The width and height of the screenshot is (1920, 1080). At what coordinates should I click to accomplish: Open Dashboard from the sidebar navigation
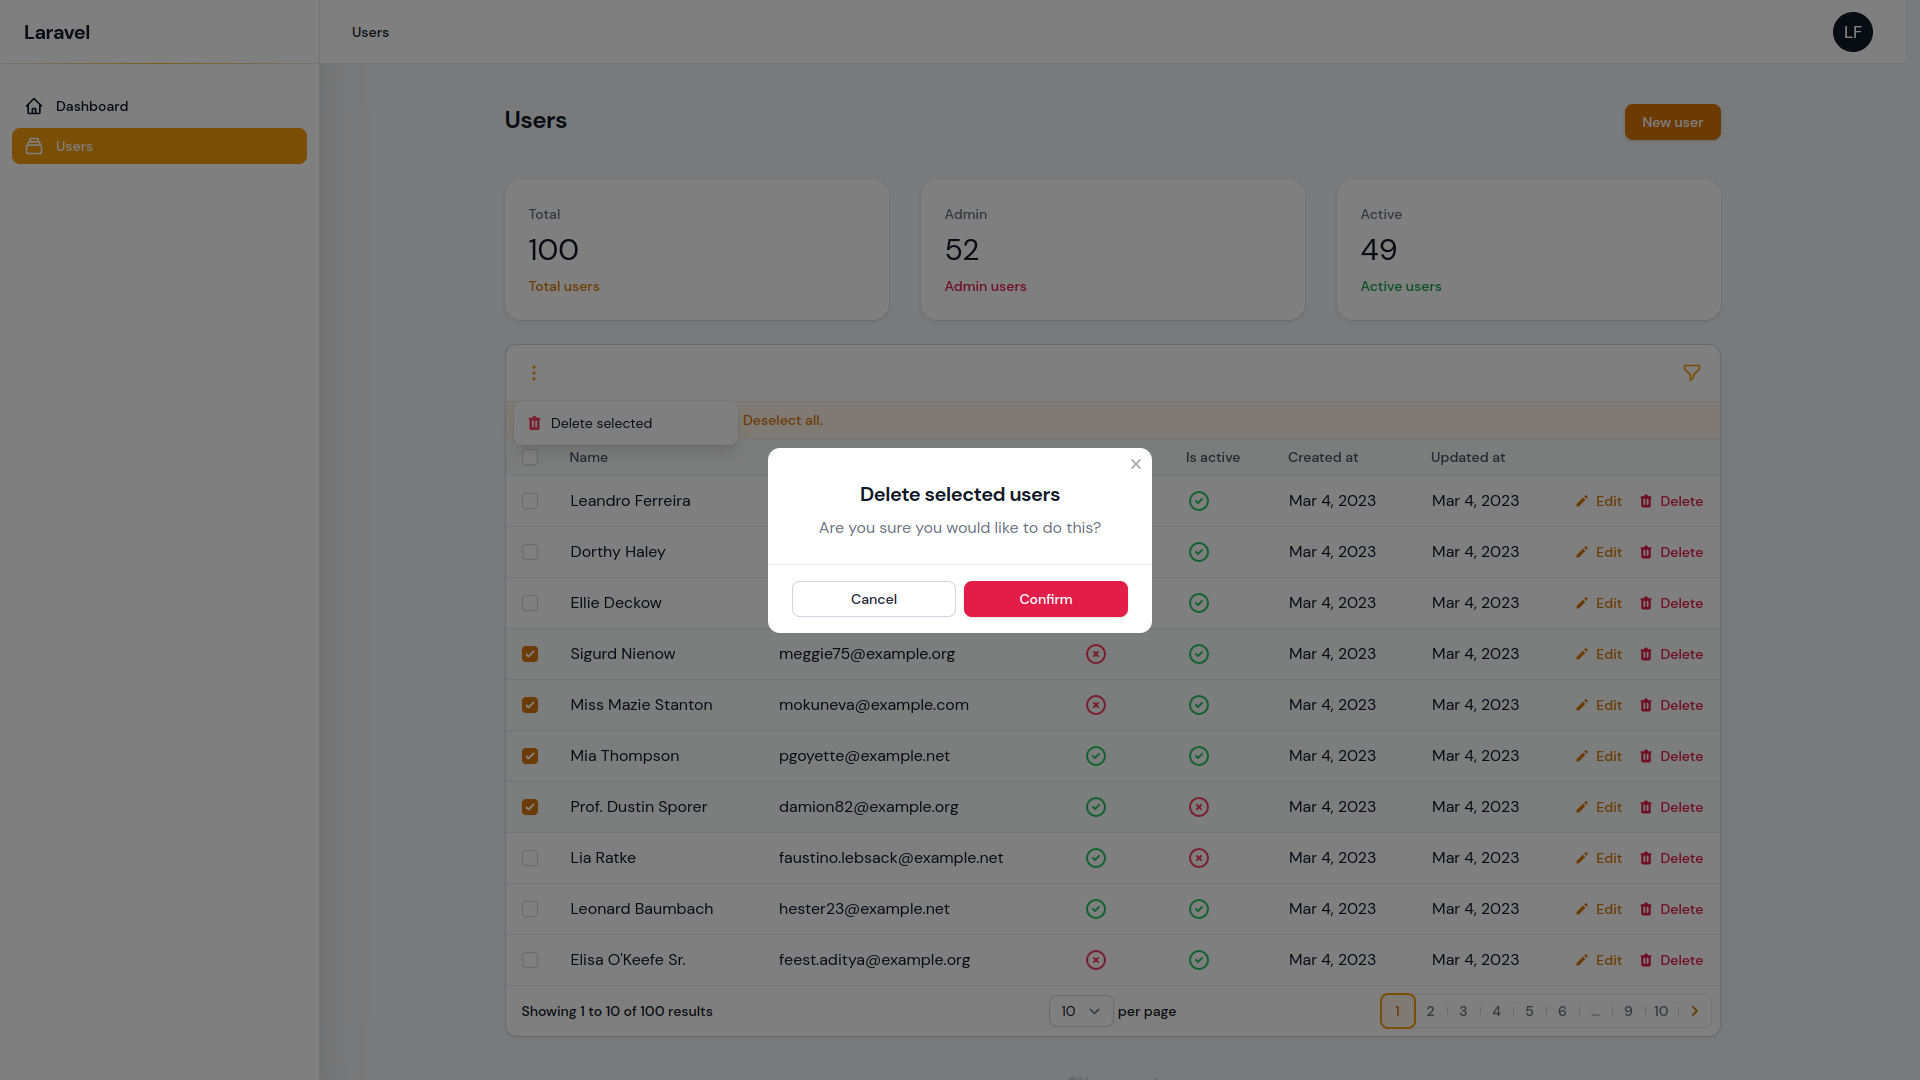coord(91,106)
